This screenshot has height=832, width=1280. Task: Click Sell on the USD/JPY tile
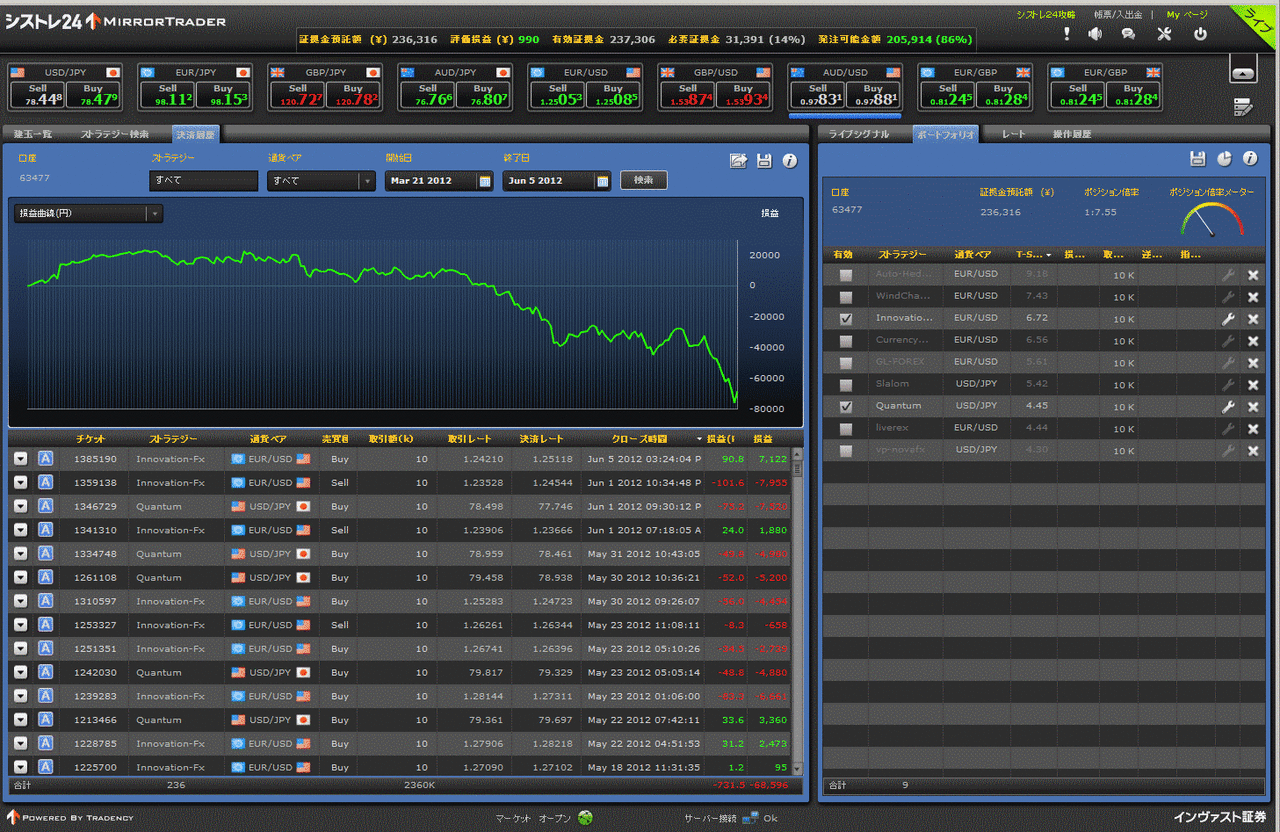38,95
